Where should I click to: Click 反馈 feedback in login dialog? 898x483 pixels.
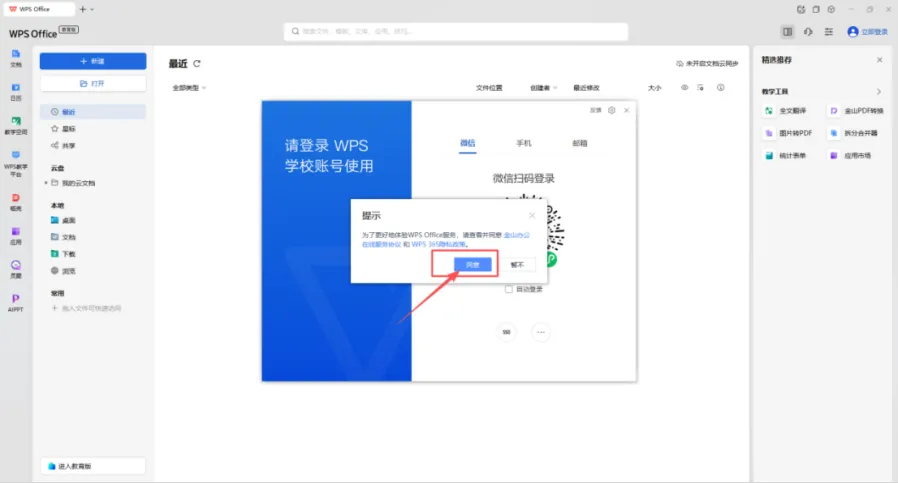click(596, 110)
